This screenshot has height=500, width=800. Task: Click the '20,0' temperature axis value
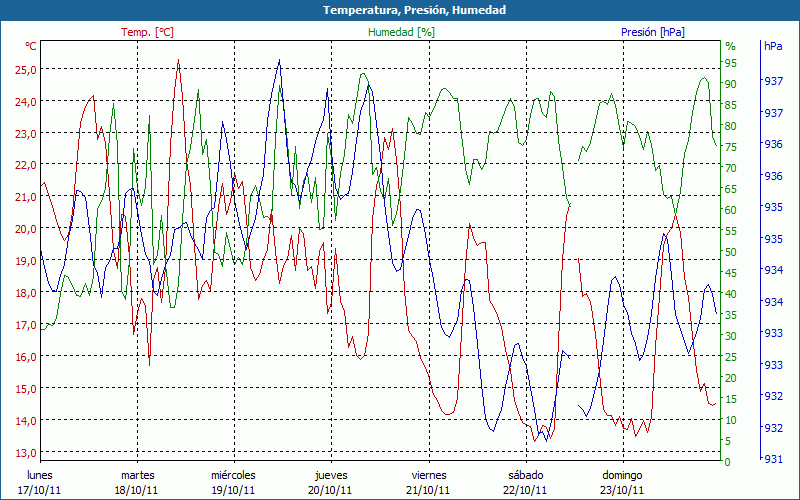point(26,229)
